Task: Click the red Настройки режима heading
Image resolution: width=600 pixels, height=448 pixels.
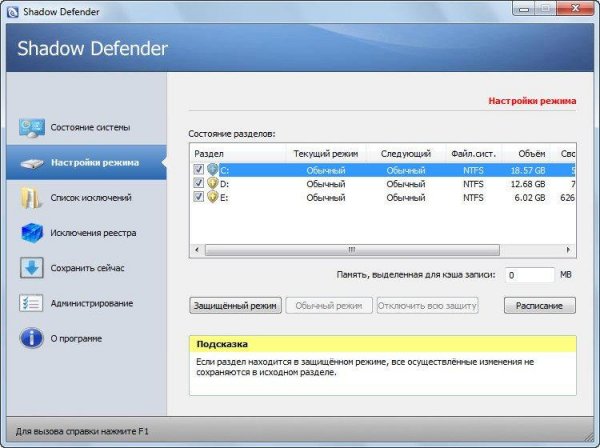Action: tap(532, 101)
